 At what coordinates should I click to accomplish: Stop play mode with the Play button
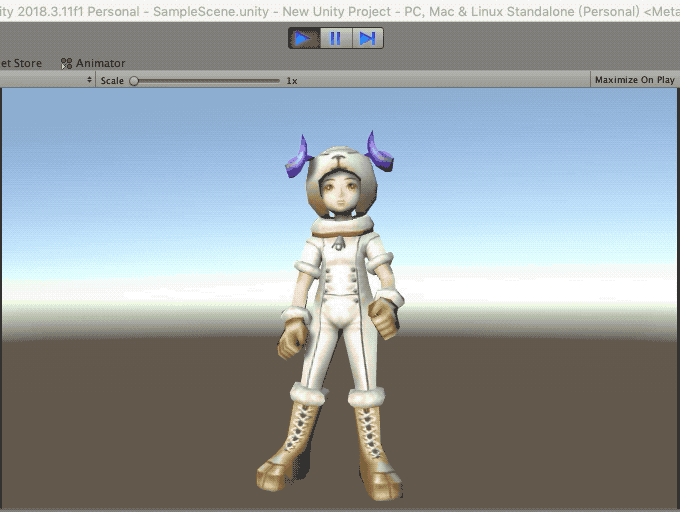pos(304,39)
